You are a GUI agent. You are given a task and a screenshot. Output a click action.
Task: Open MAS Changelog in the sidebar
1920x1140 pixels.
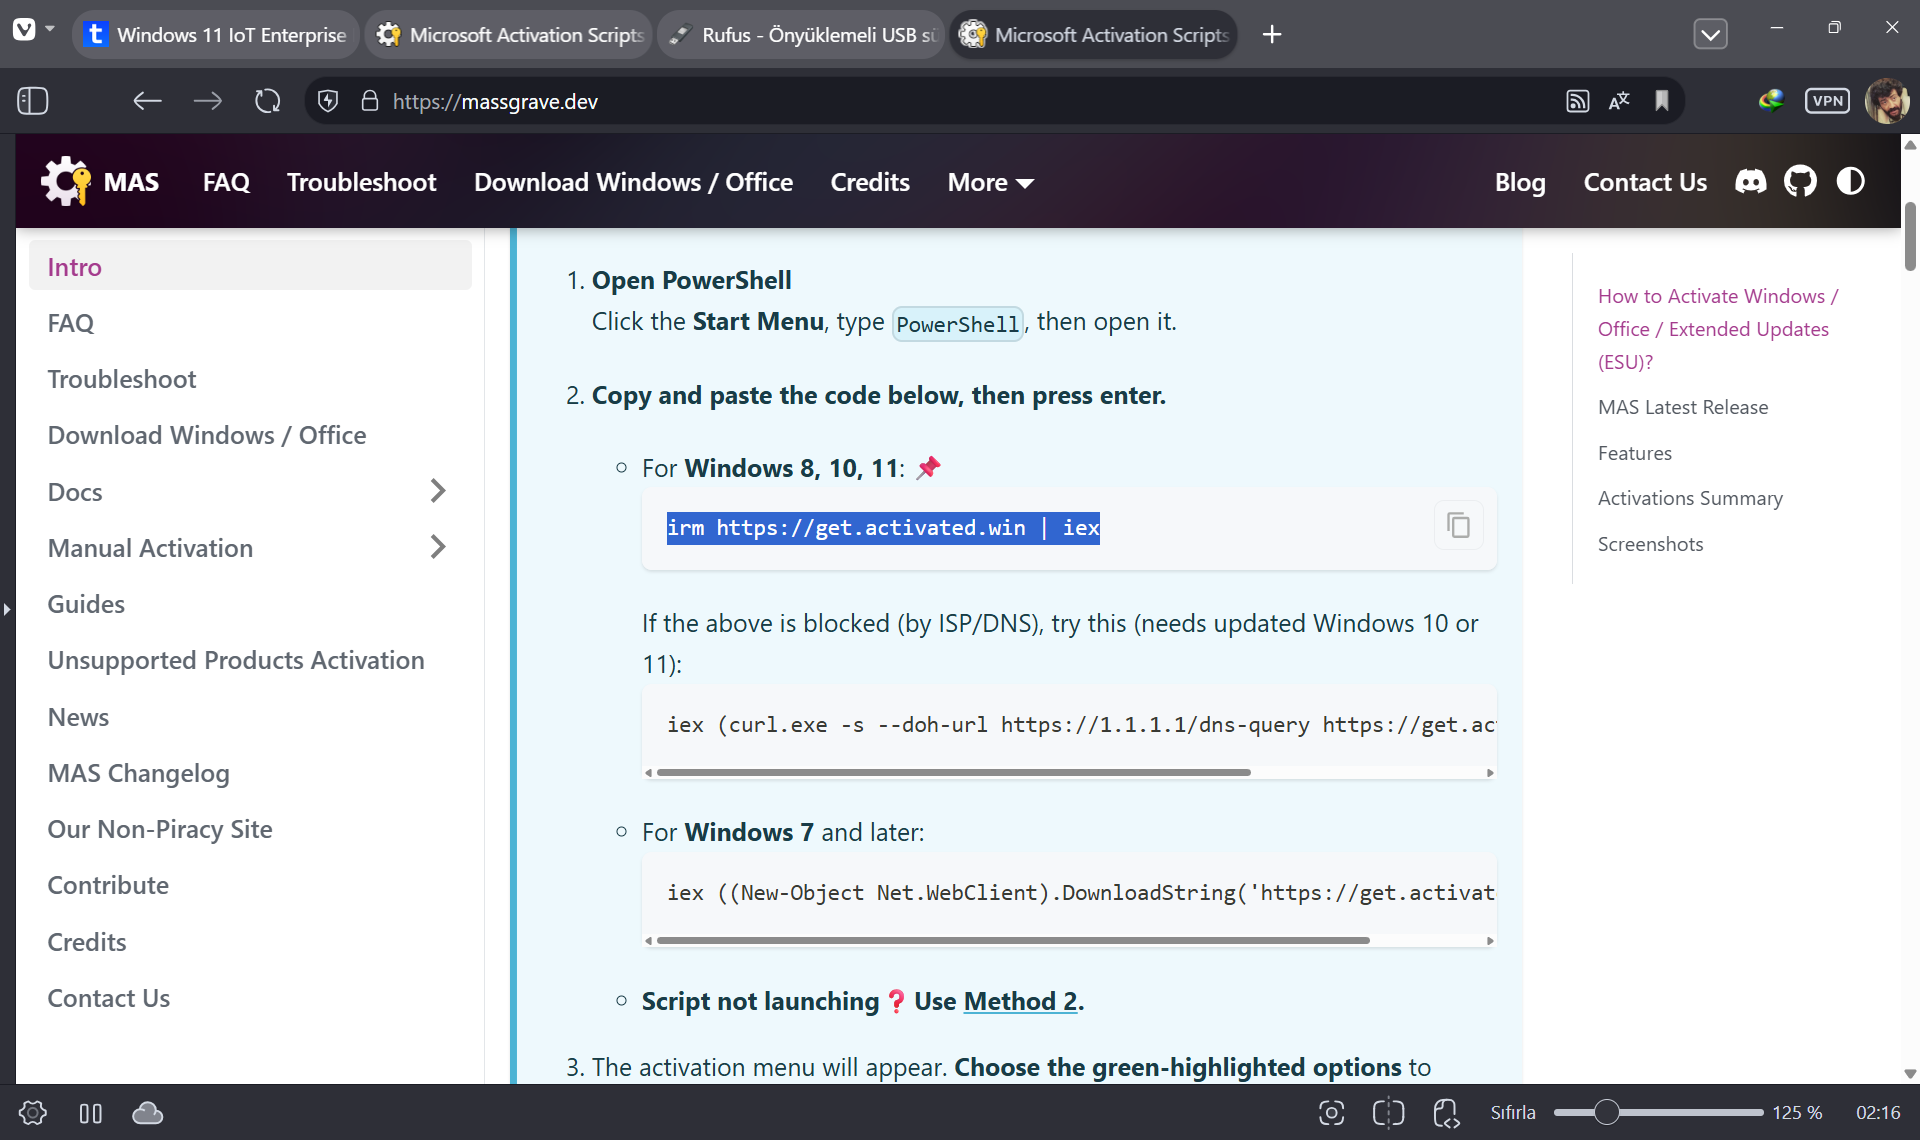[138, 773]
